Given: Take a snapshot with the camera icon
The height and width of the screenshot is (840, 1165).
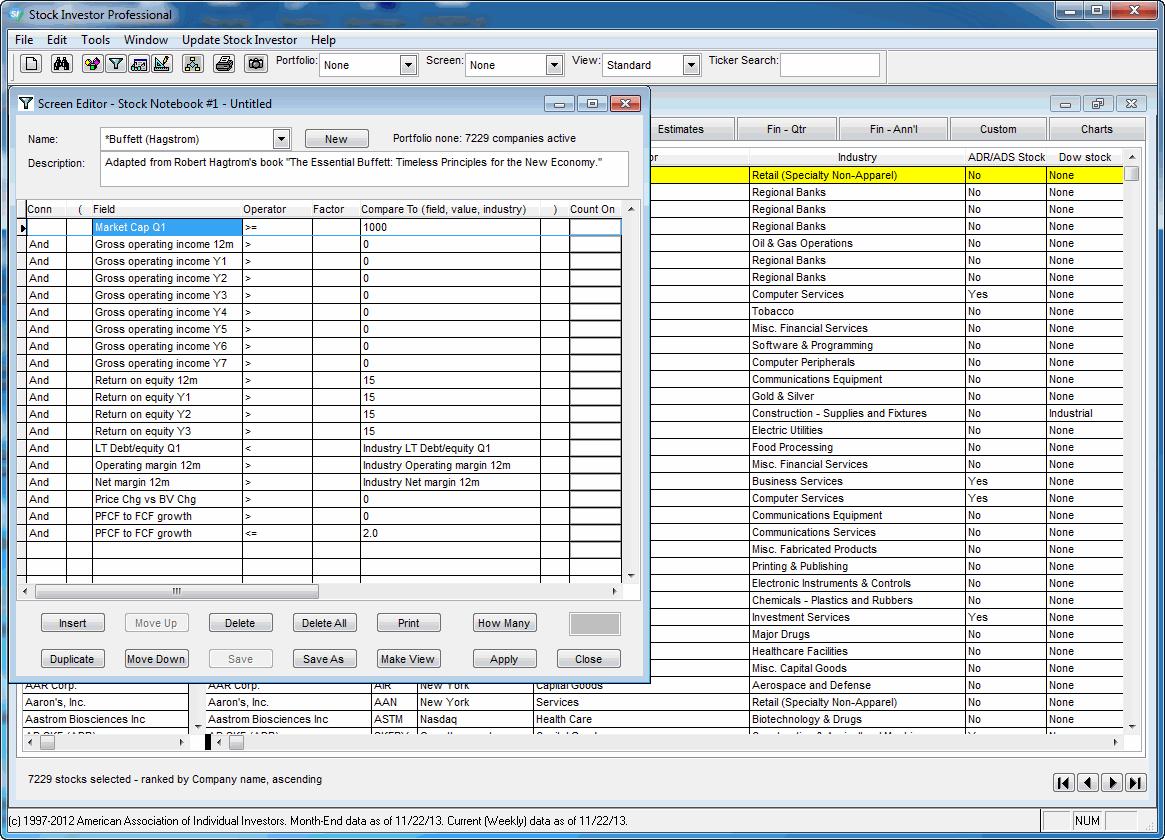Looking at the screenshot, I should (255, 62).
